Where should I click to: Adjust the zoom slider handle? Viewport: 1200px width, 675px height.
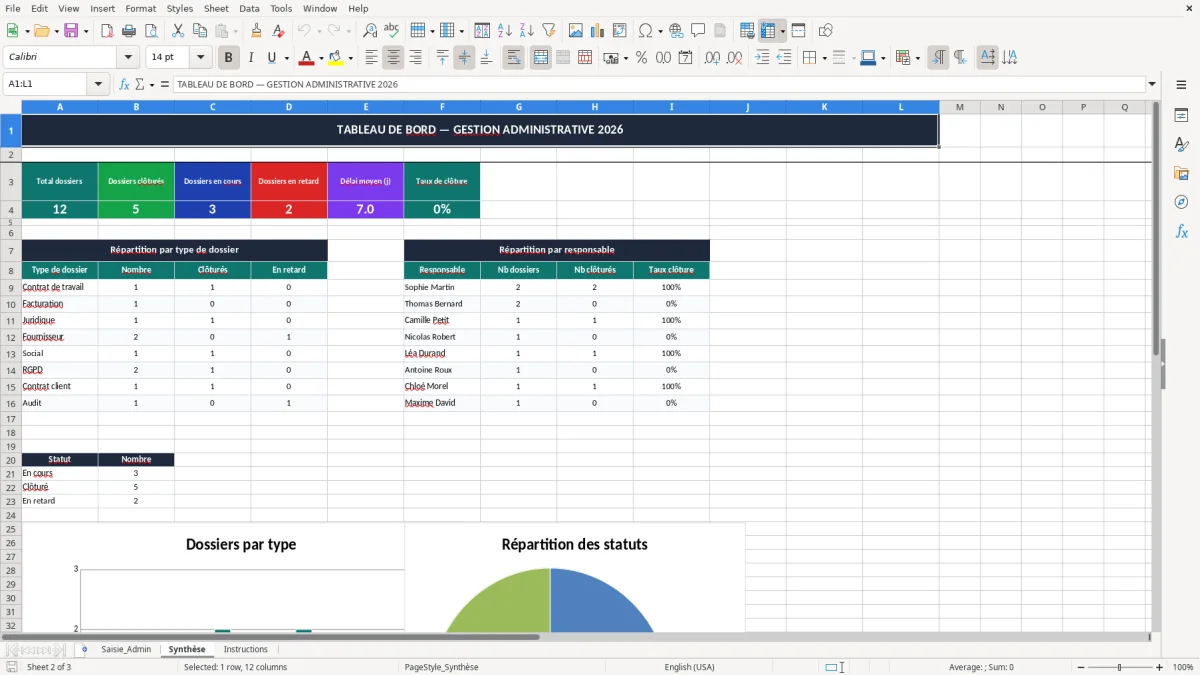[x=1120, y=667]
